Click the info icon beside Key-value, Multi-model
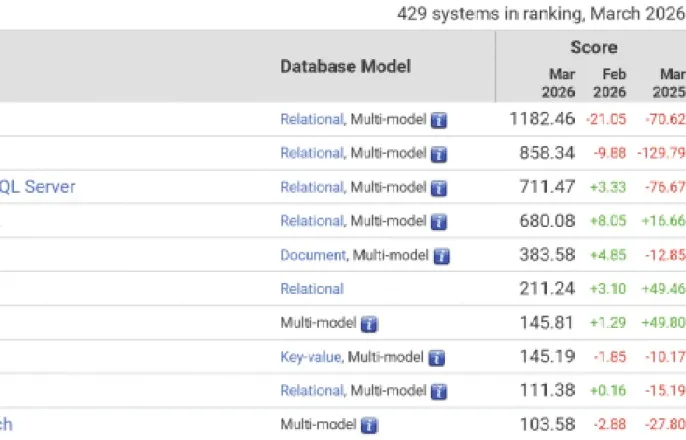This screenshot has height=440, width=686. coord(435,357)
